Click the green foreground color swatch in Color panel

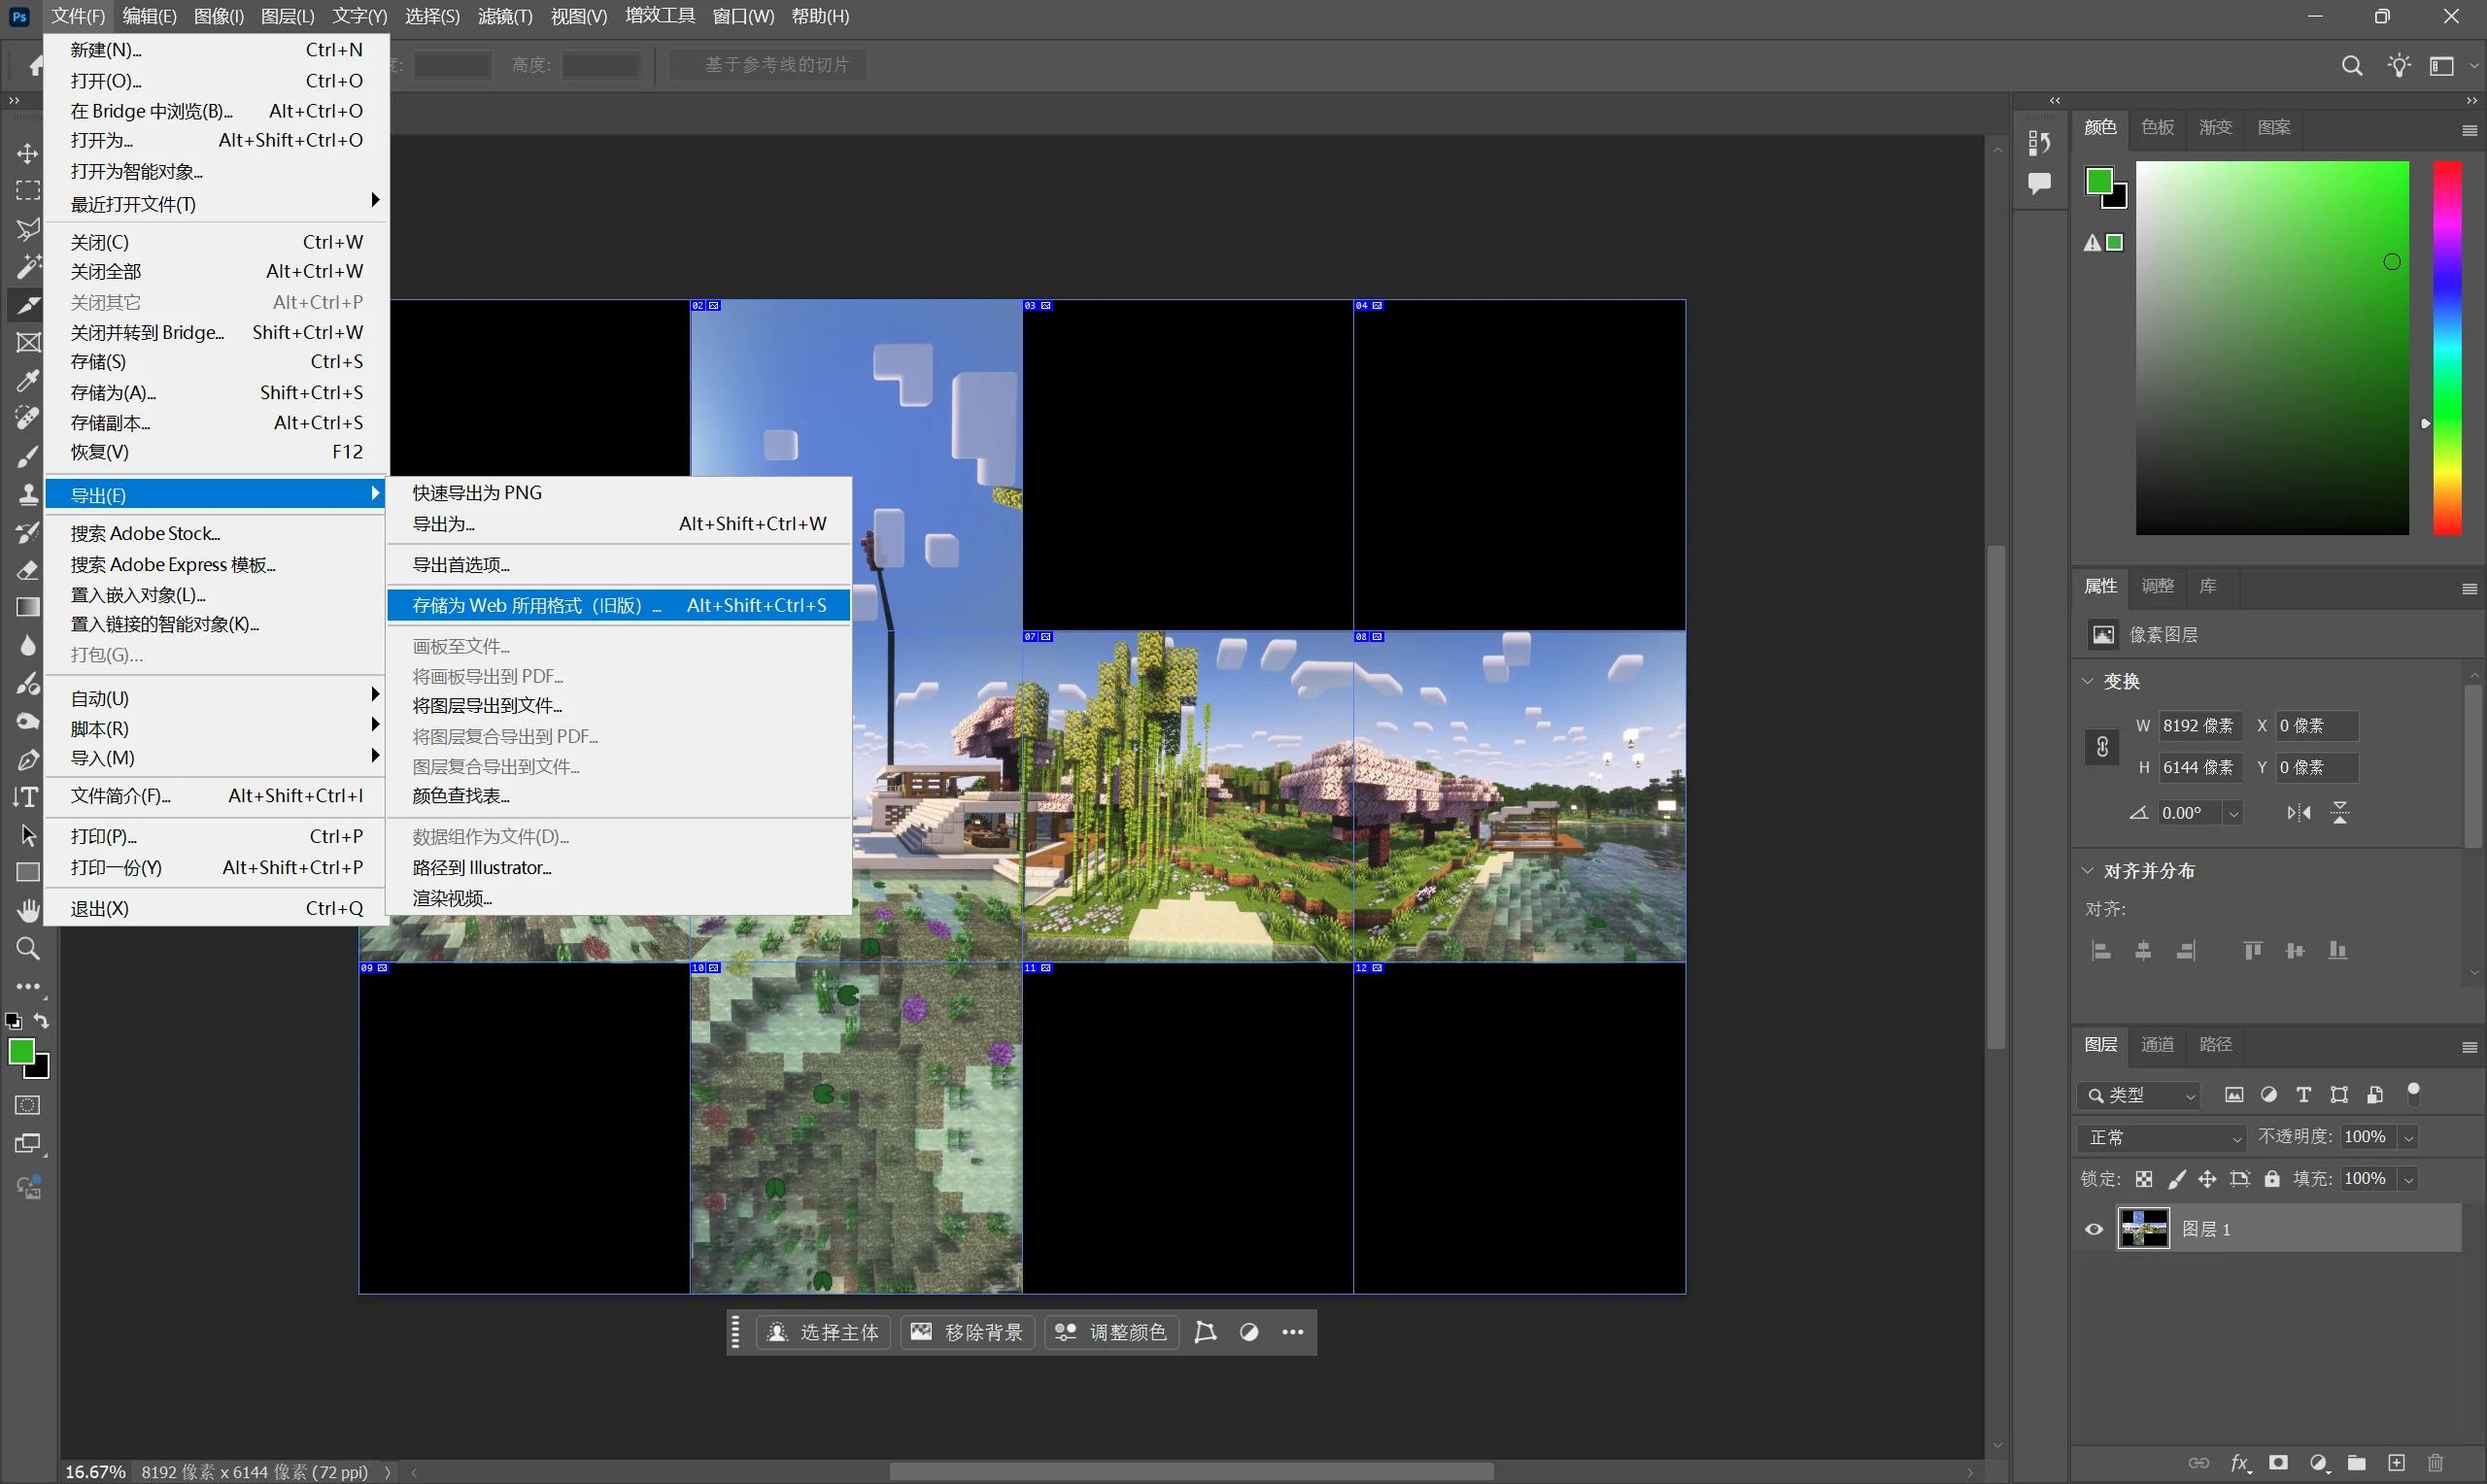pyautogui.click(x=2099, y=181)
